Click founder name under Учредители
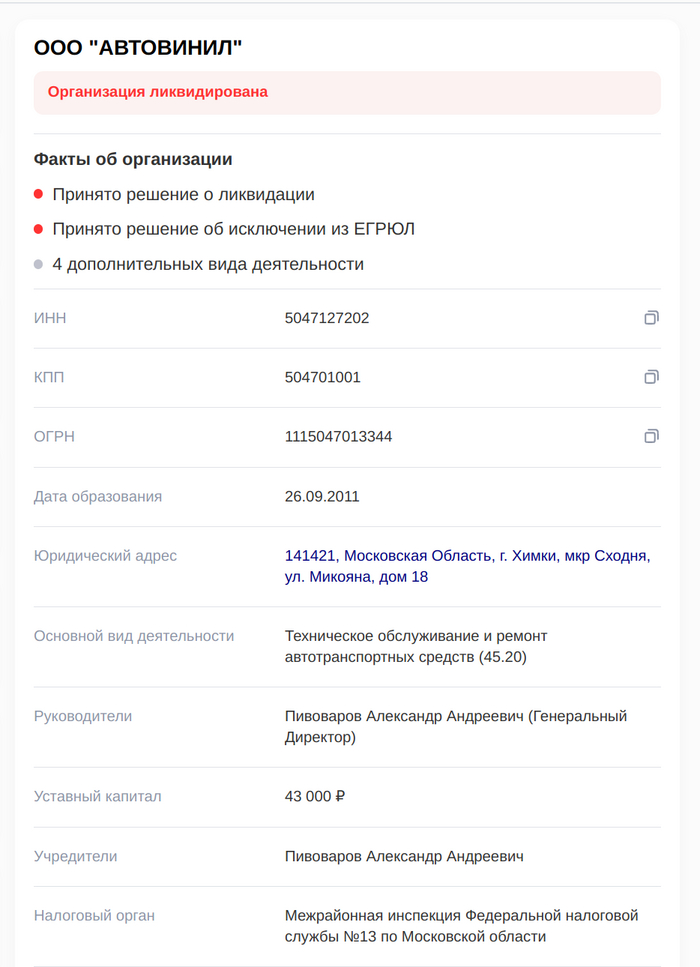Image resolution: width=700 pixels, height=967 pixels. click(x=404, y=856)
